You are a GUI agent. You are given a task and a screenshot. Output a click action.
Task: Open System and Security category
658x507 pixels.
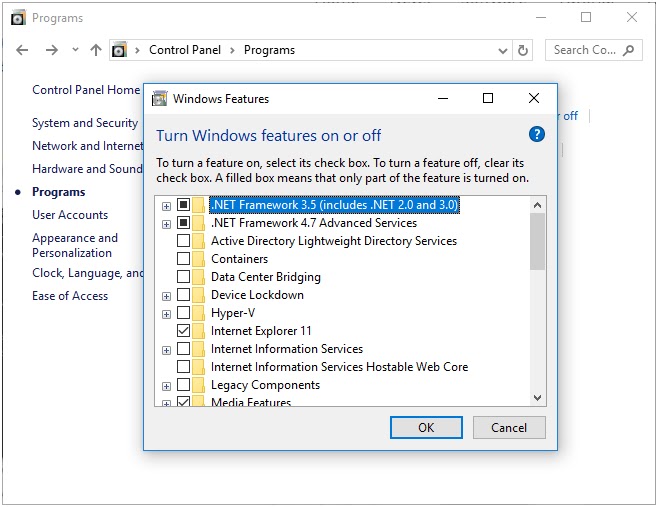pyautogui.click(x=85, y=123)
